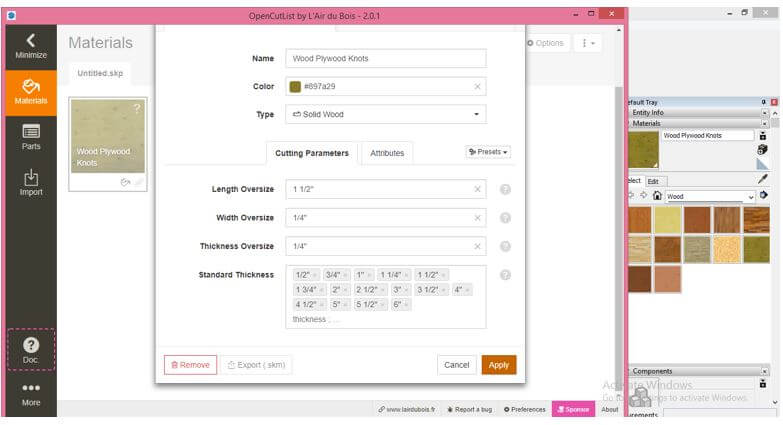
Task: Select the olive green wood swatch
Action: coord(757,249)
